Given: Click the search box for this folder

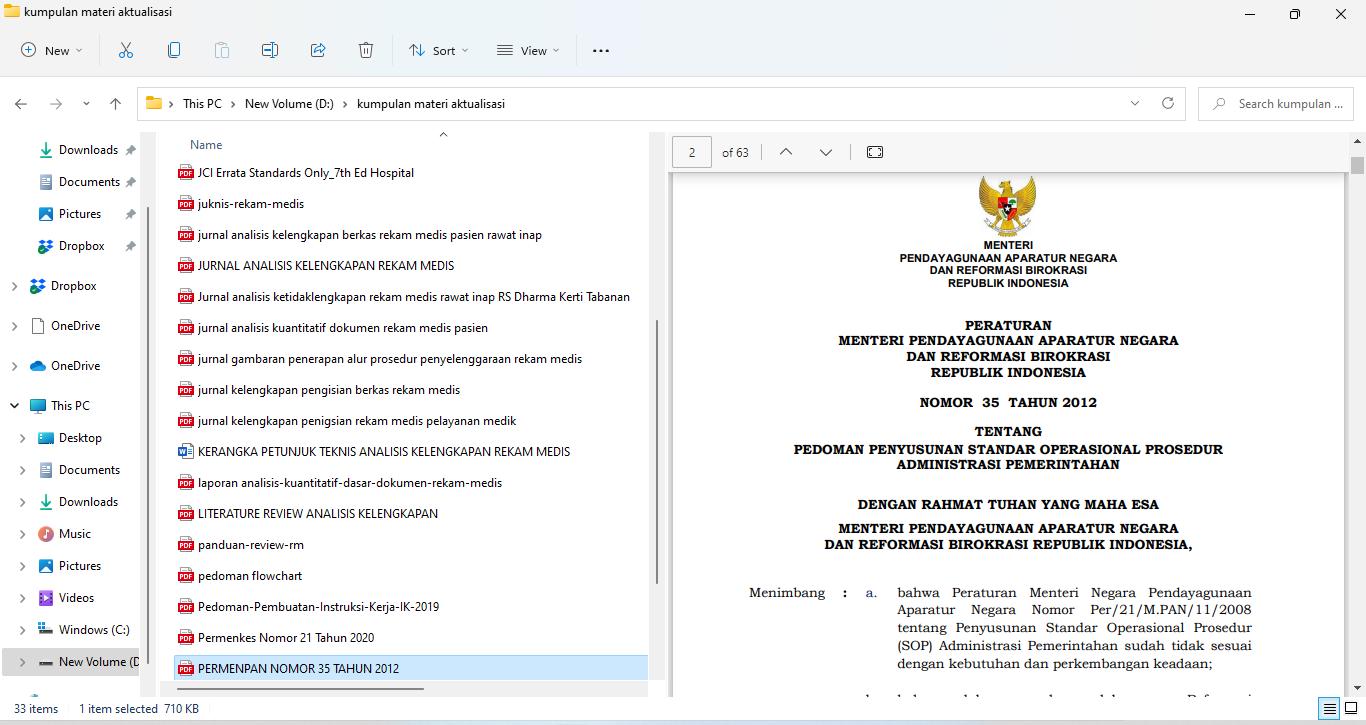Looking at the screenshot, I should coord(1276,104).
